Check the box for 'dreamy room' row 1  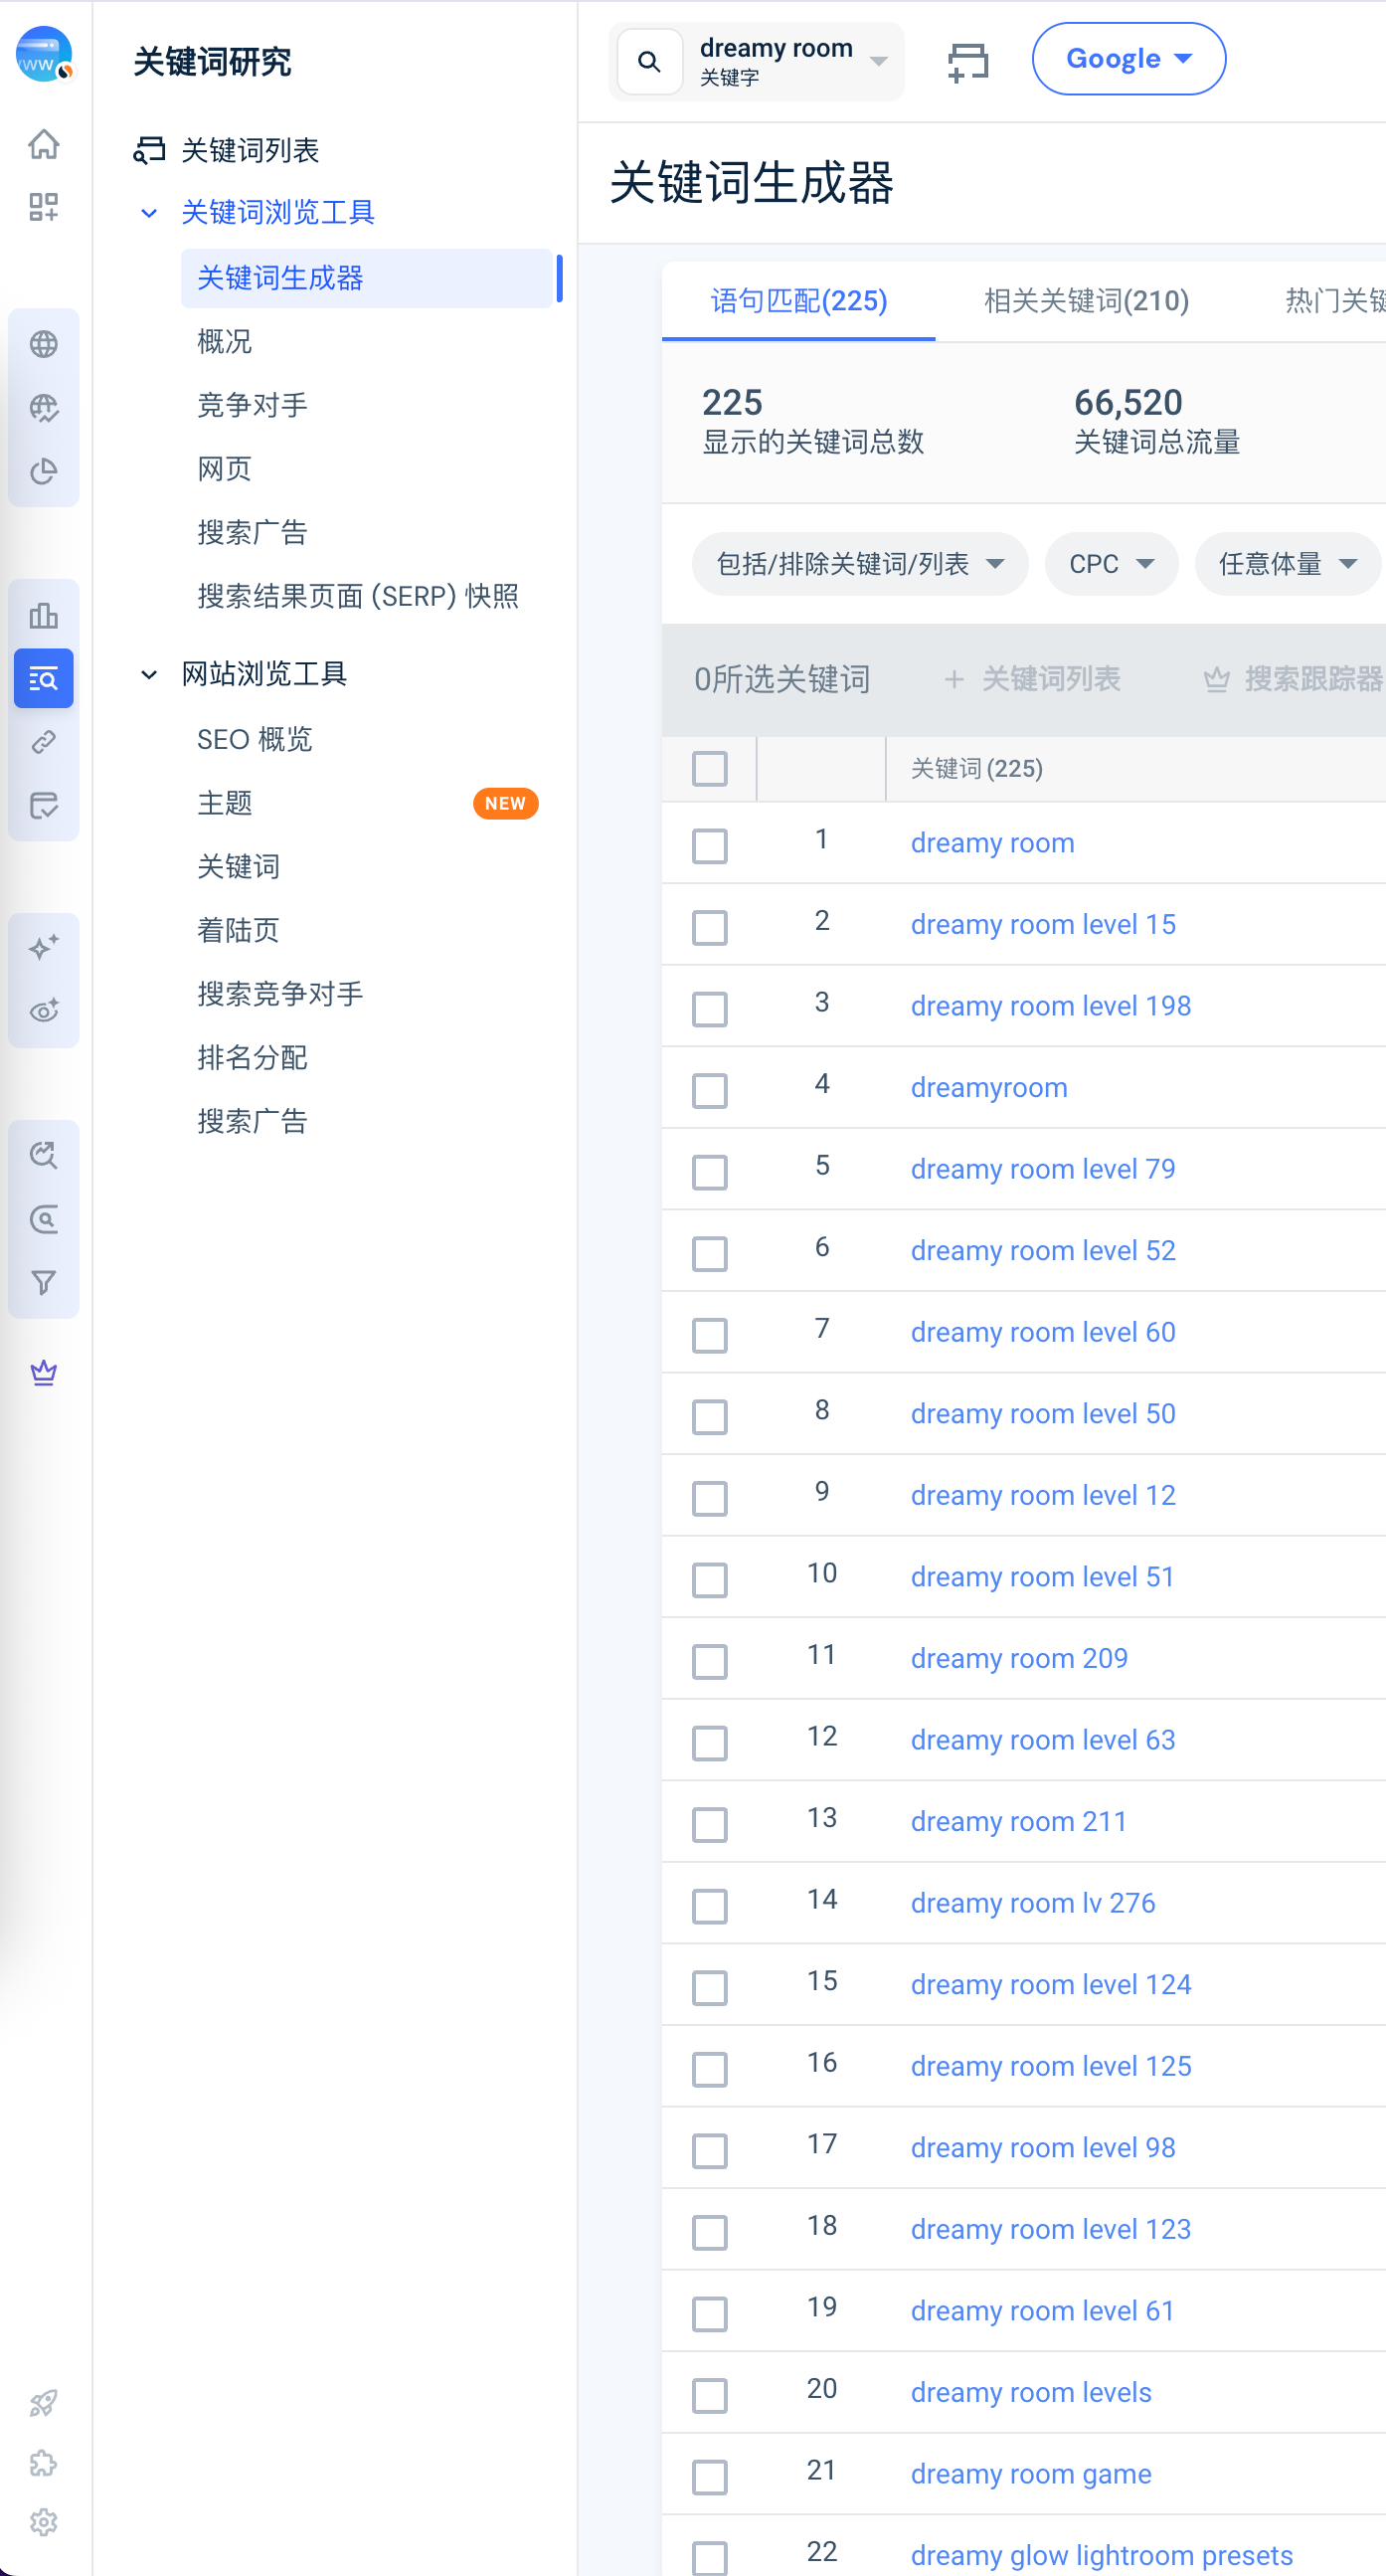coord(709,845)
